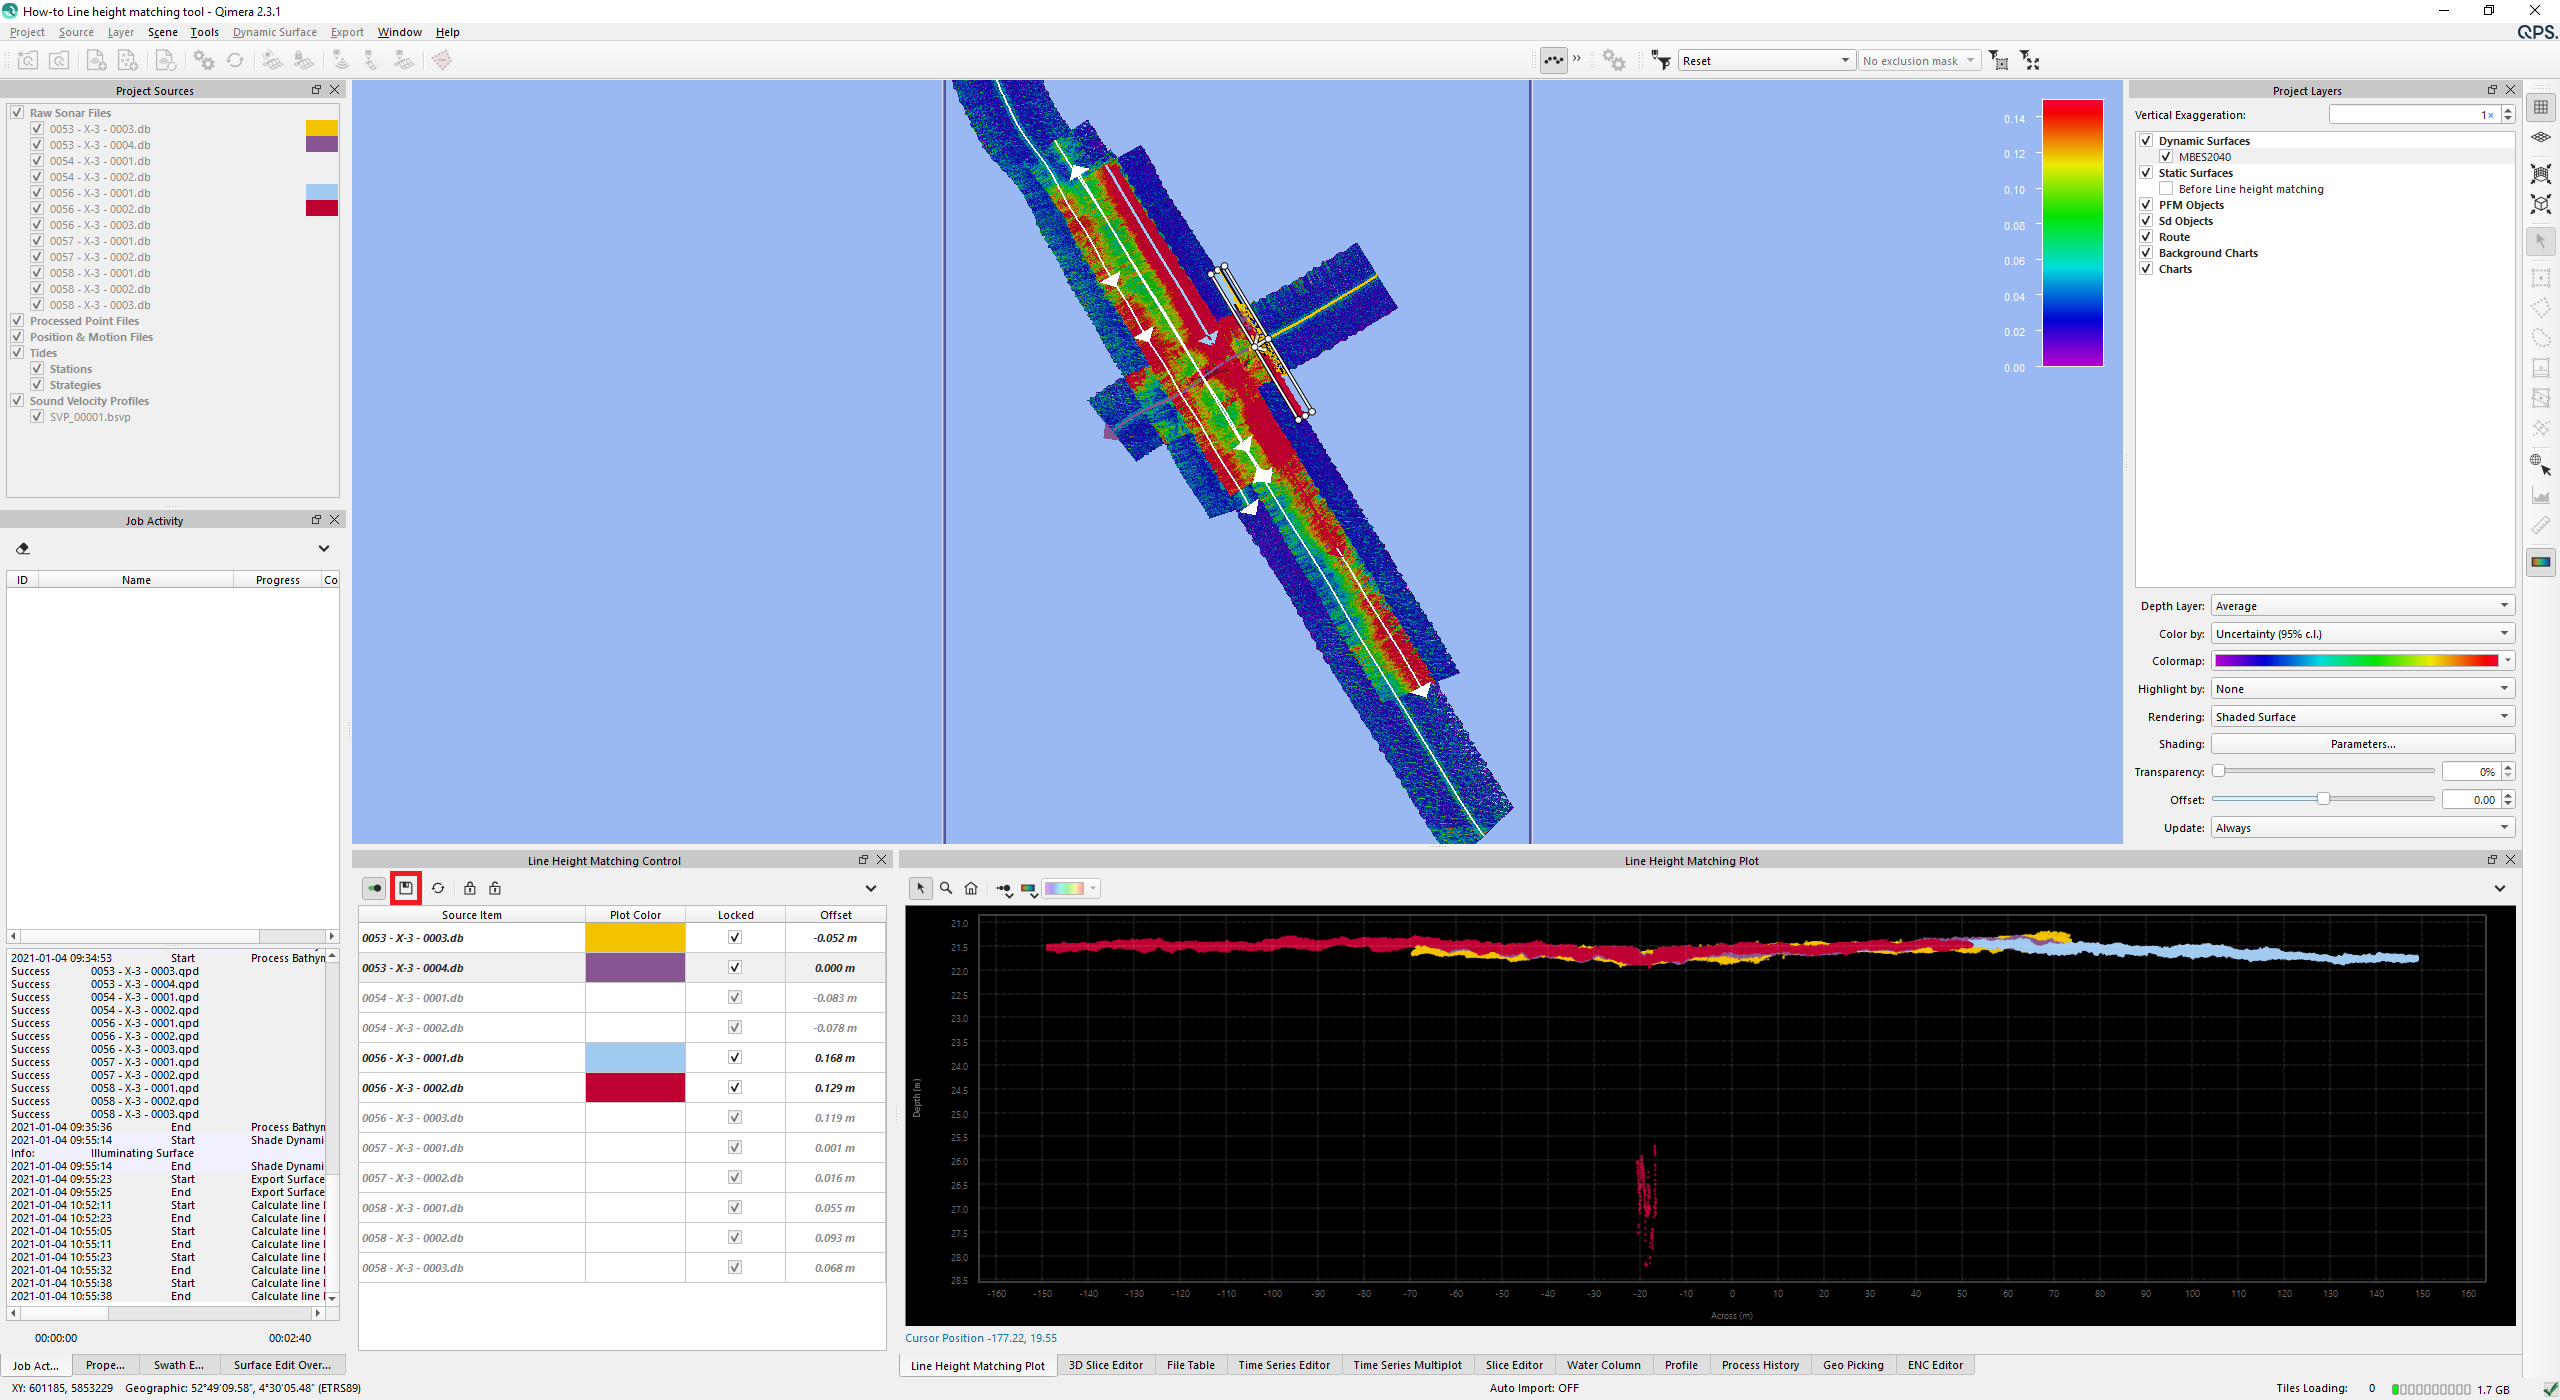Open the Dynamic Surface menu
This screenshot has height=1400, width=2560.
(274, 32)
